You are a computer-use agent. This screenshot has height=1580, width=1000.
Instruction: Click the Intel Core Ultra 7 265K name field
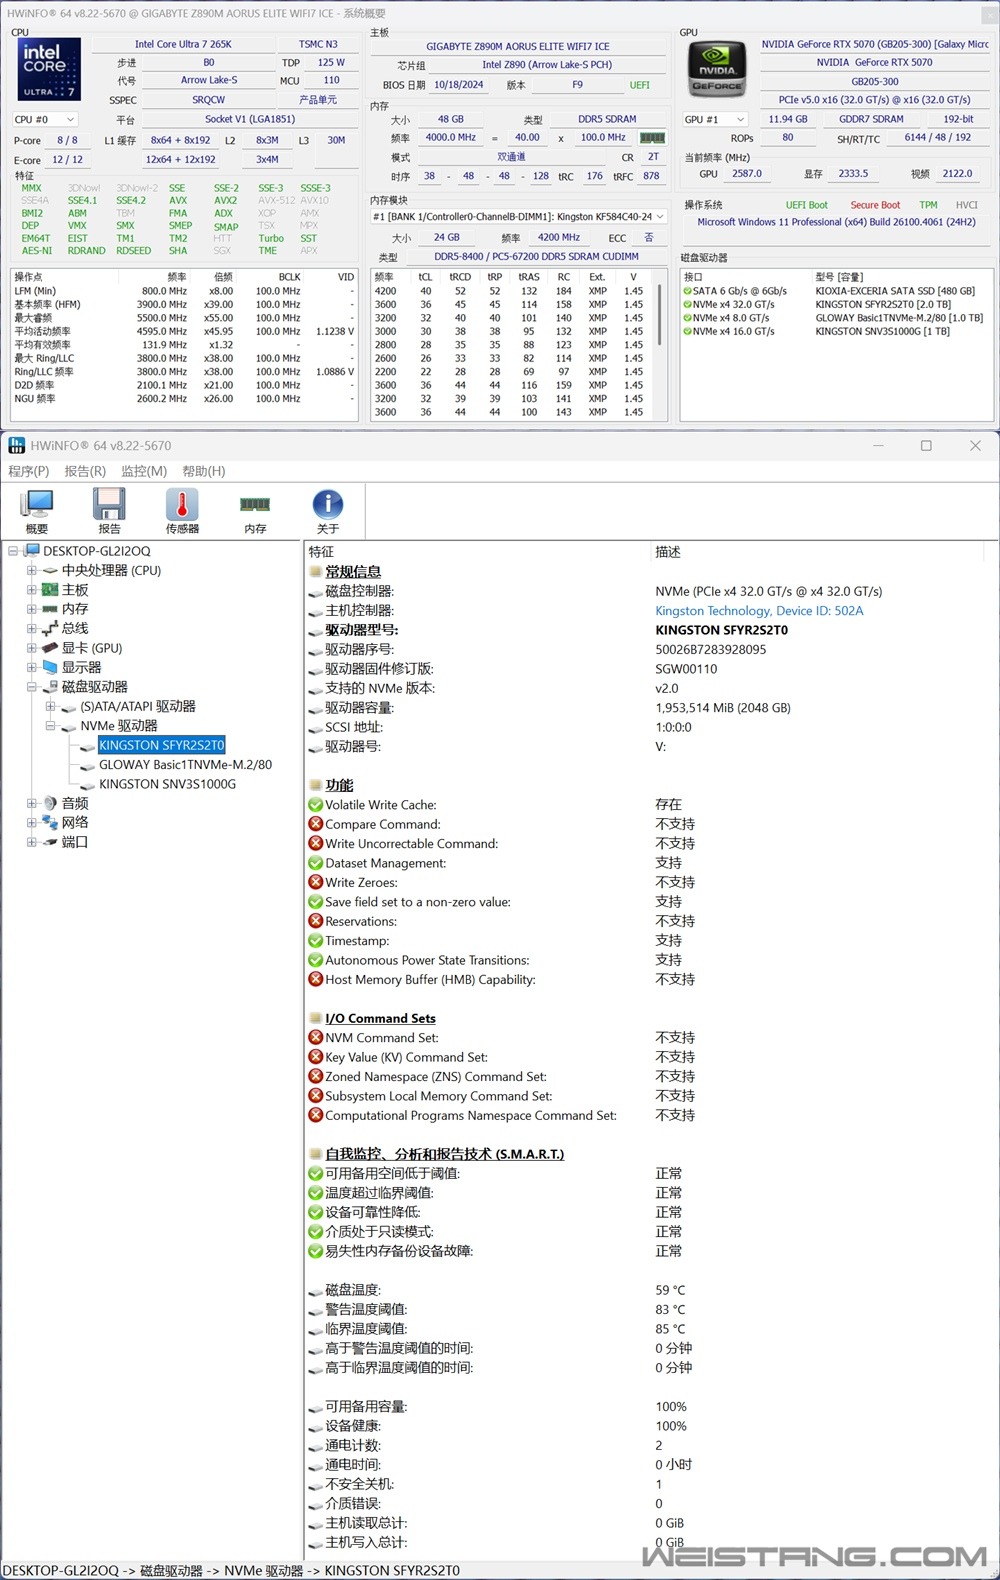[x=183, y=44]
